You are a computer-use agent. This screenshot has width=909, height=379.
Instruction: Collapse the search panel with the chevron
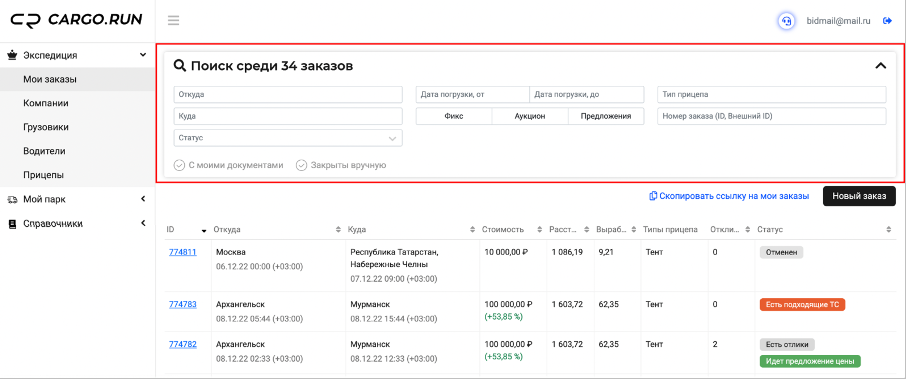click(x=881, y=66)
